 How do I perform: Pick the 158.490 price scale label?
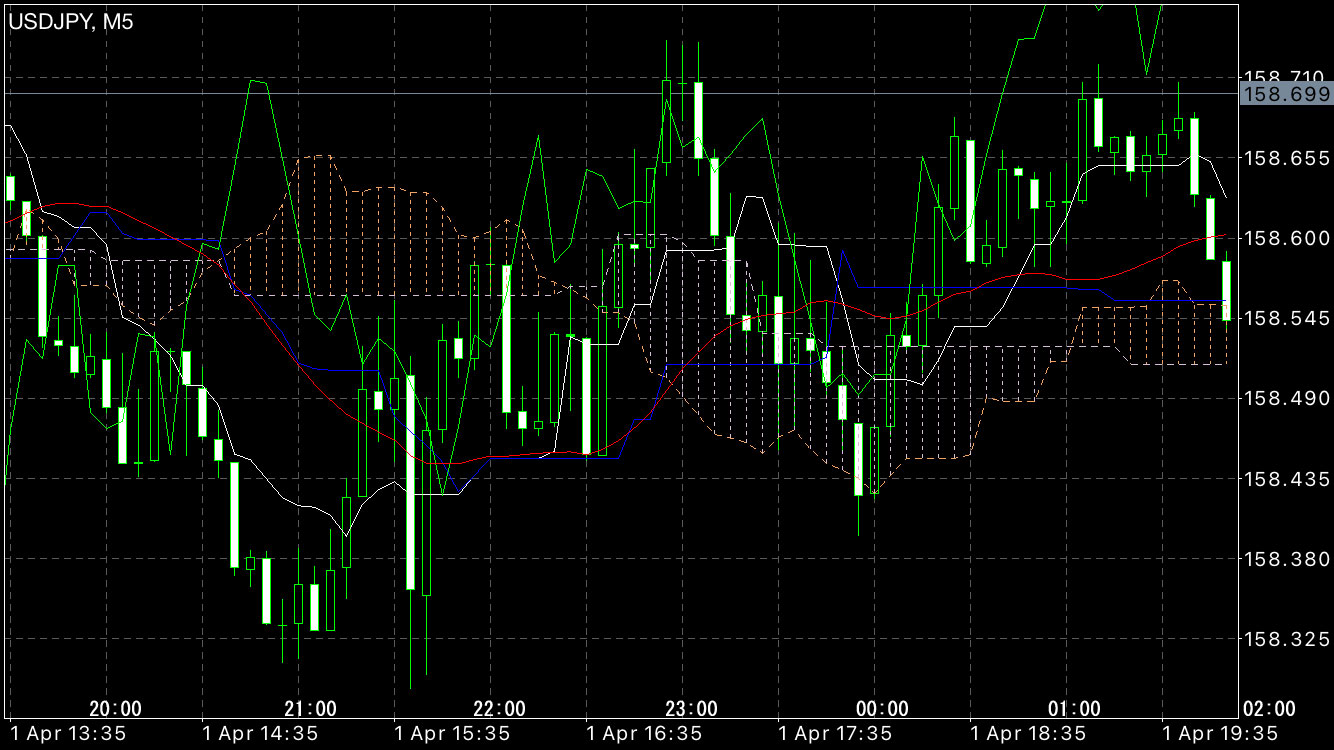1284,398
